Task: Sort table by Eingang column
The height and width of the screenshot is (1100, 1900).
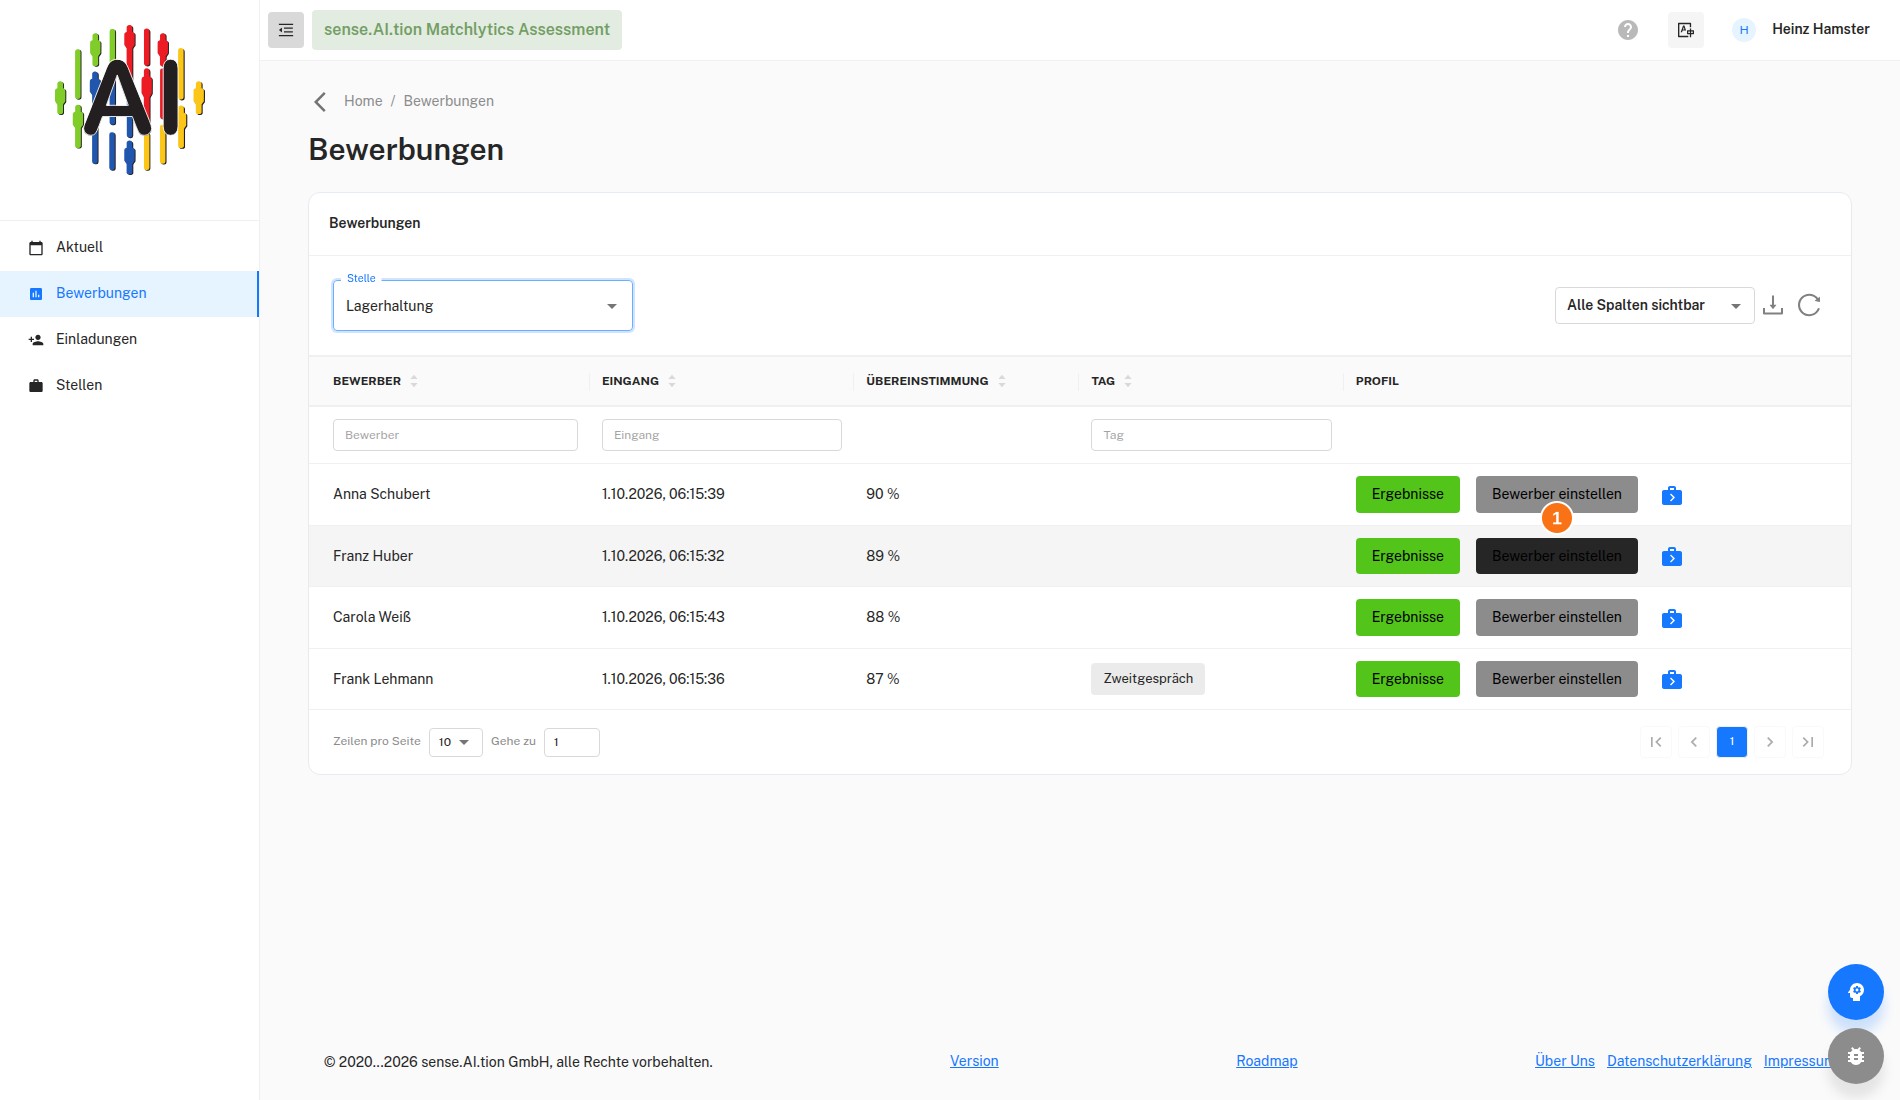Action: pyautogui.click(x=672, y=381)
